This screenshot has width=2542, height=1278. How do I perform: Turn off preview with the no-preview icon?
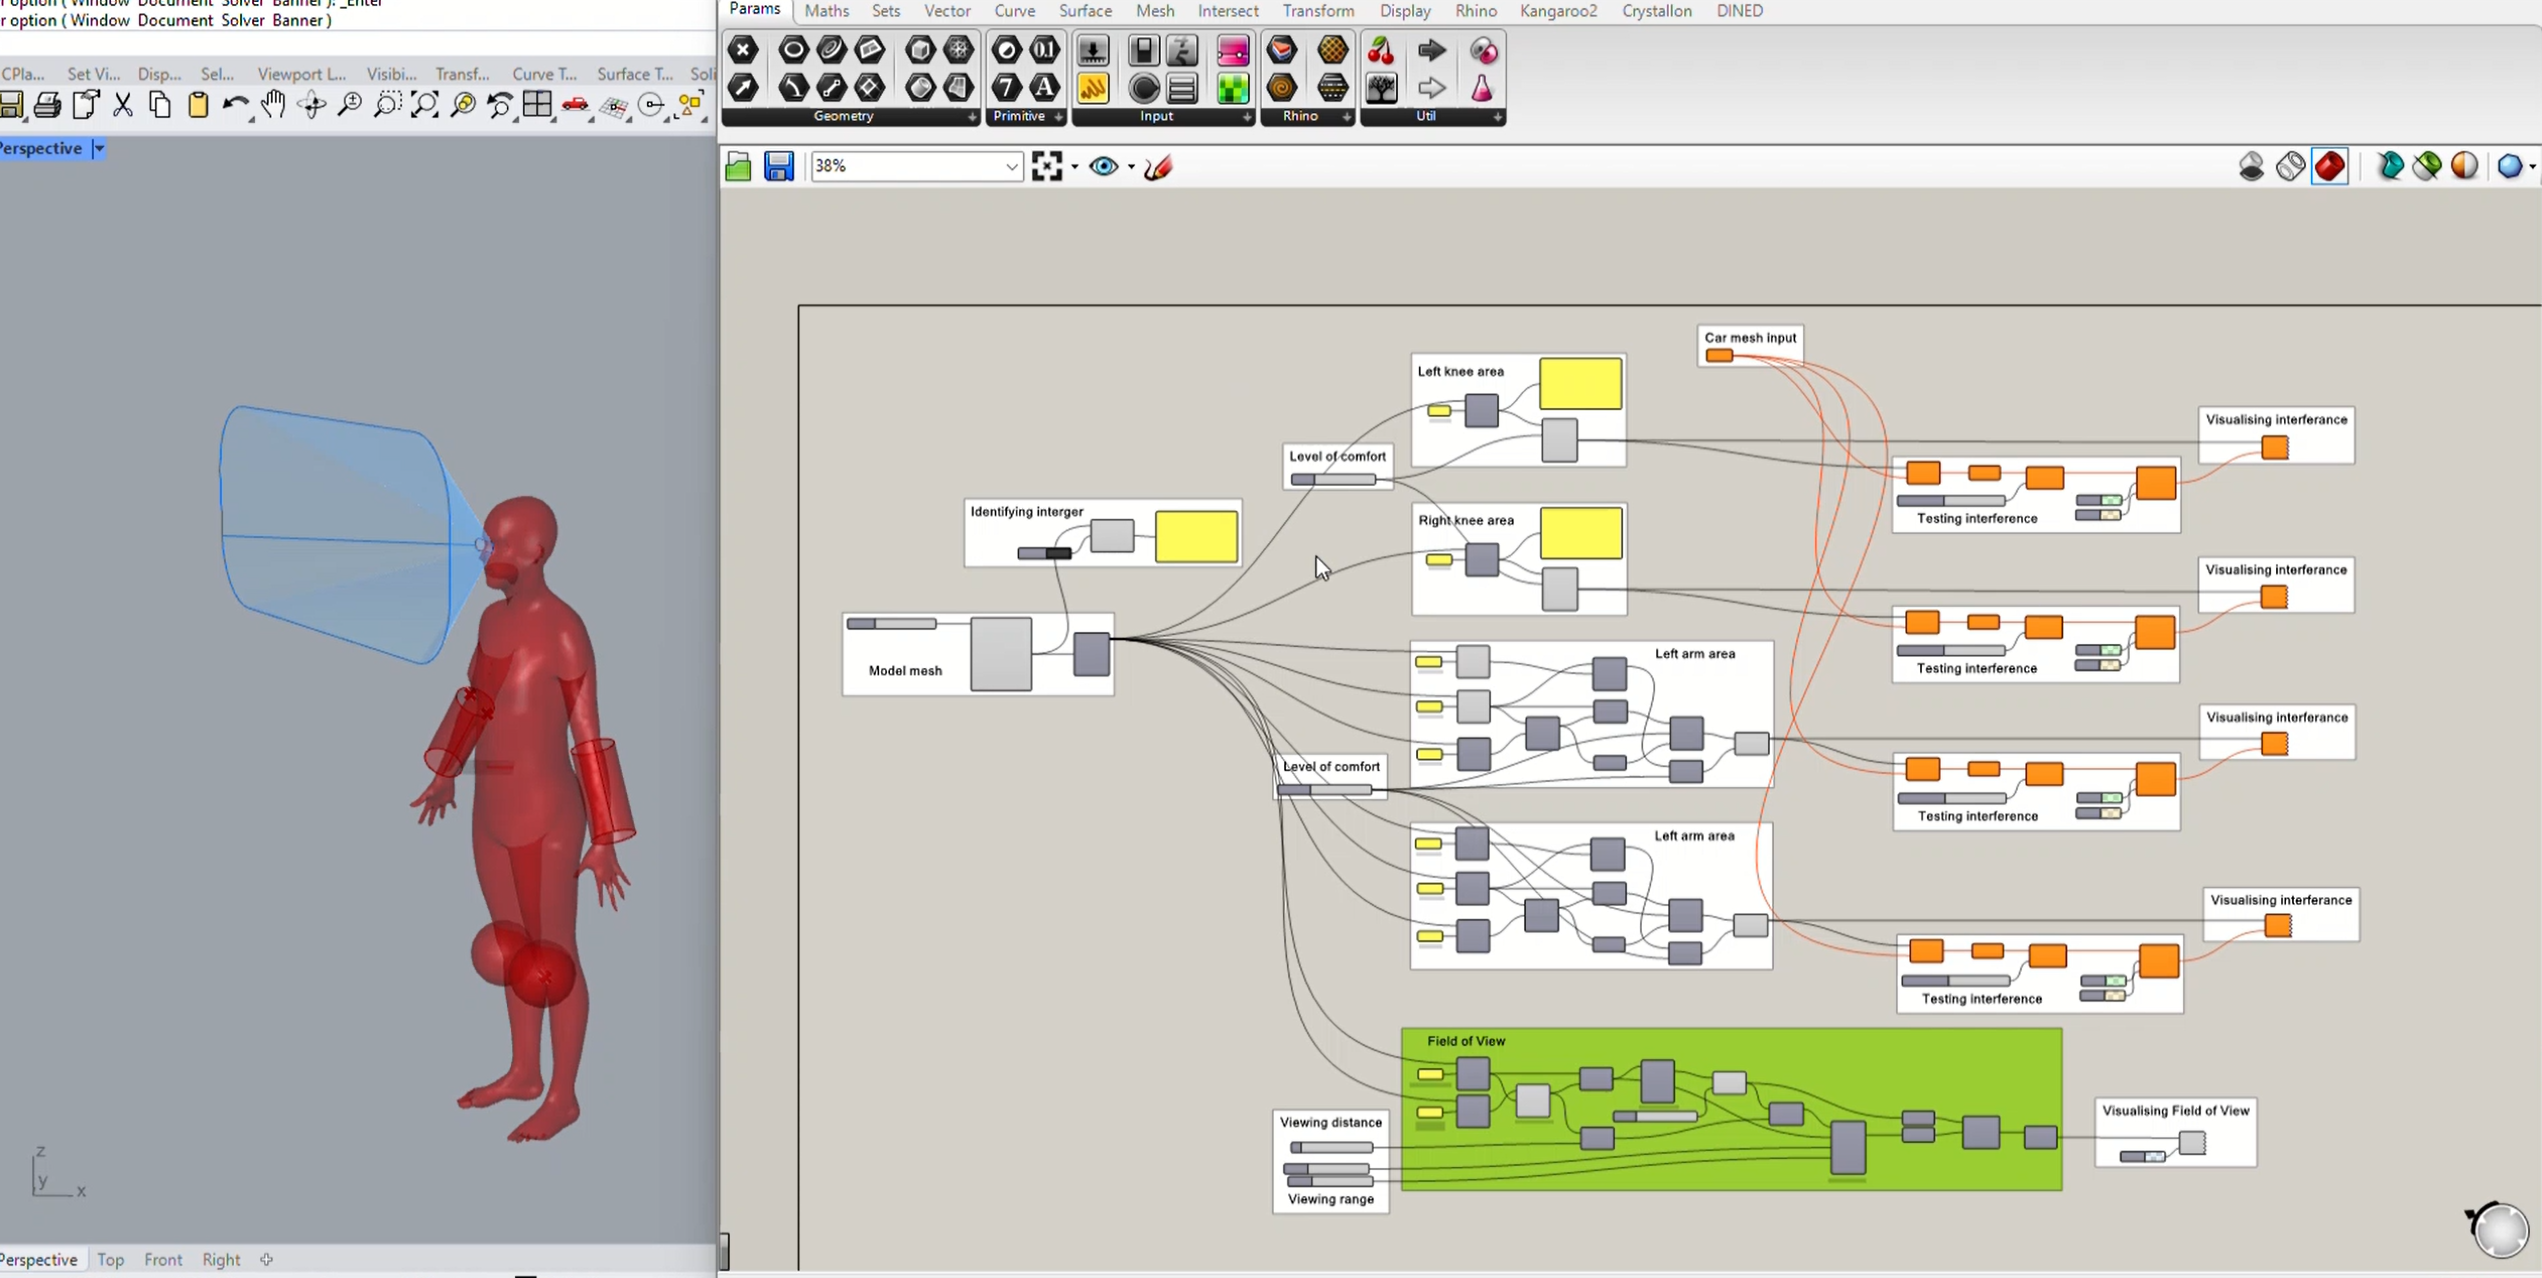[2251, 166]
